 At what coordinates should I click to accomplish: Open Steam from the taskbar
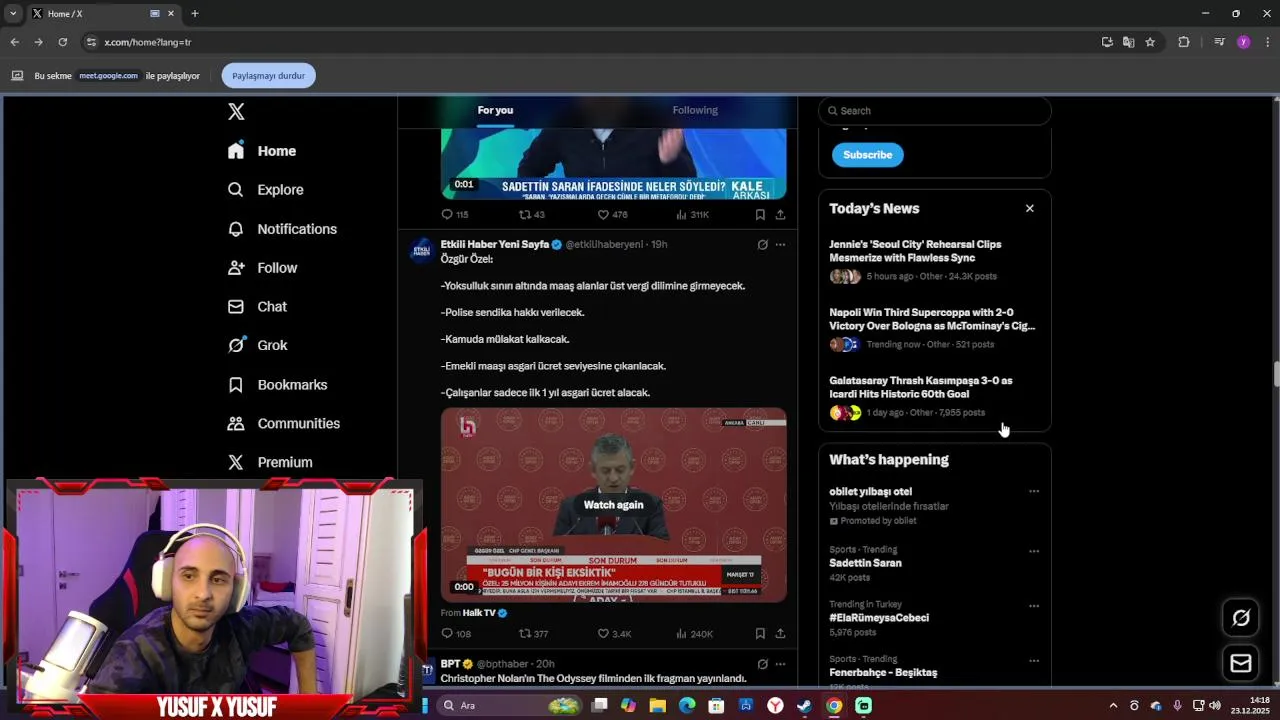pos(804,706)
